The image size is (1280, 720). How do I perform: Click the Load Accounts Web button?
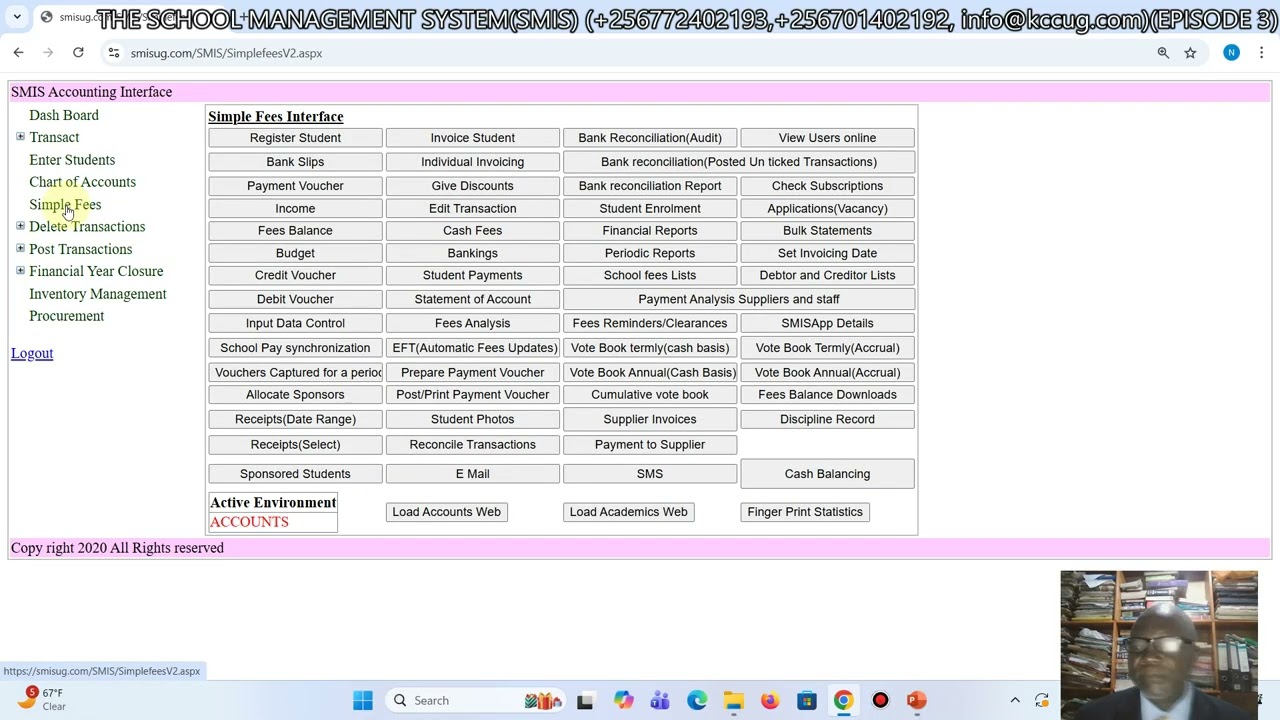point(446,512)
